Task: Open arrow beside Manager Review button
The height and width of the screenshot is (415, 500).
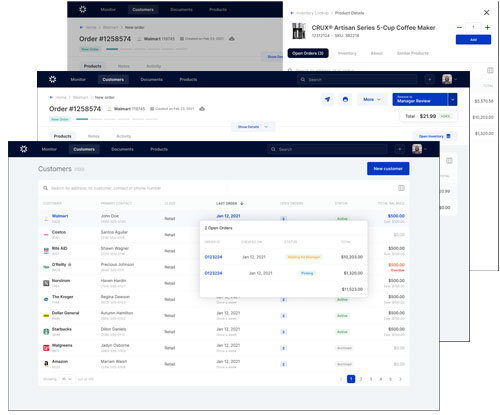Action: click(453, 99)
